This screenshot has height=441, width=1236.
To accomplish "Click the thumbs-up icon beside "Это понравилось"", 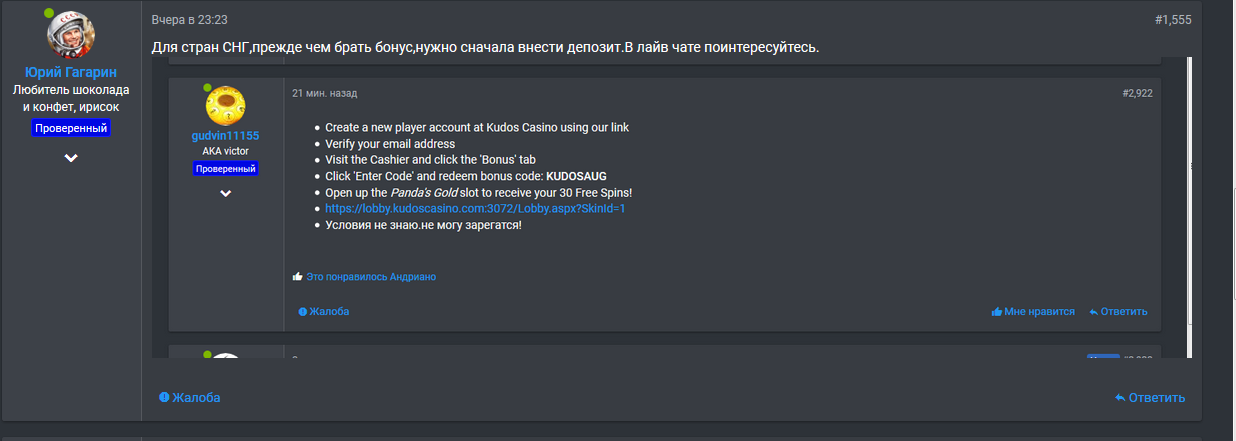I will pyautogui.click(x=297, y=277).
